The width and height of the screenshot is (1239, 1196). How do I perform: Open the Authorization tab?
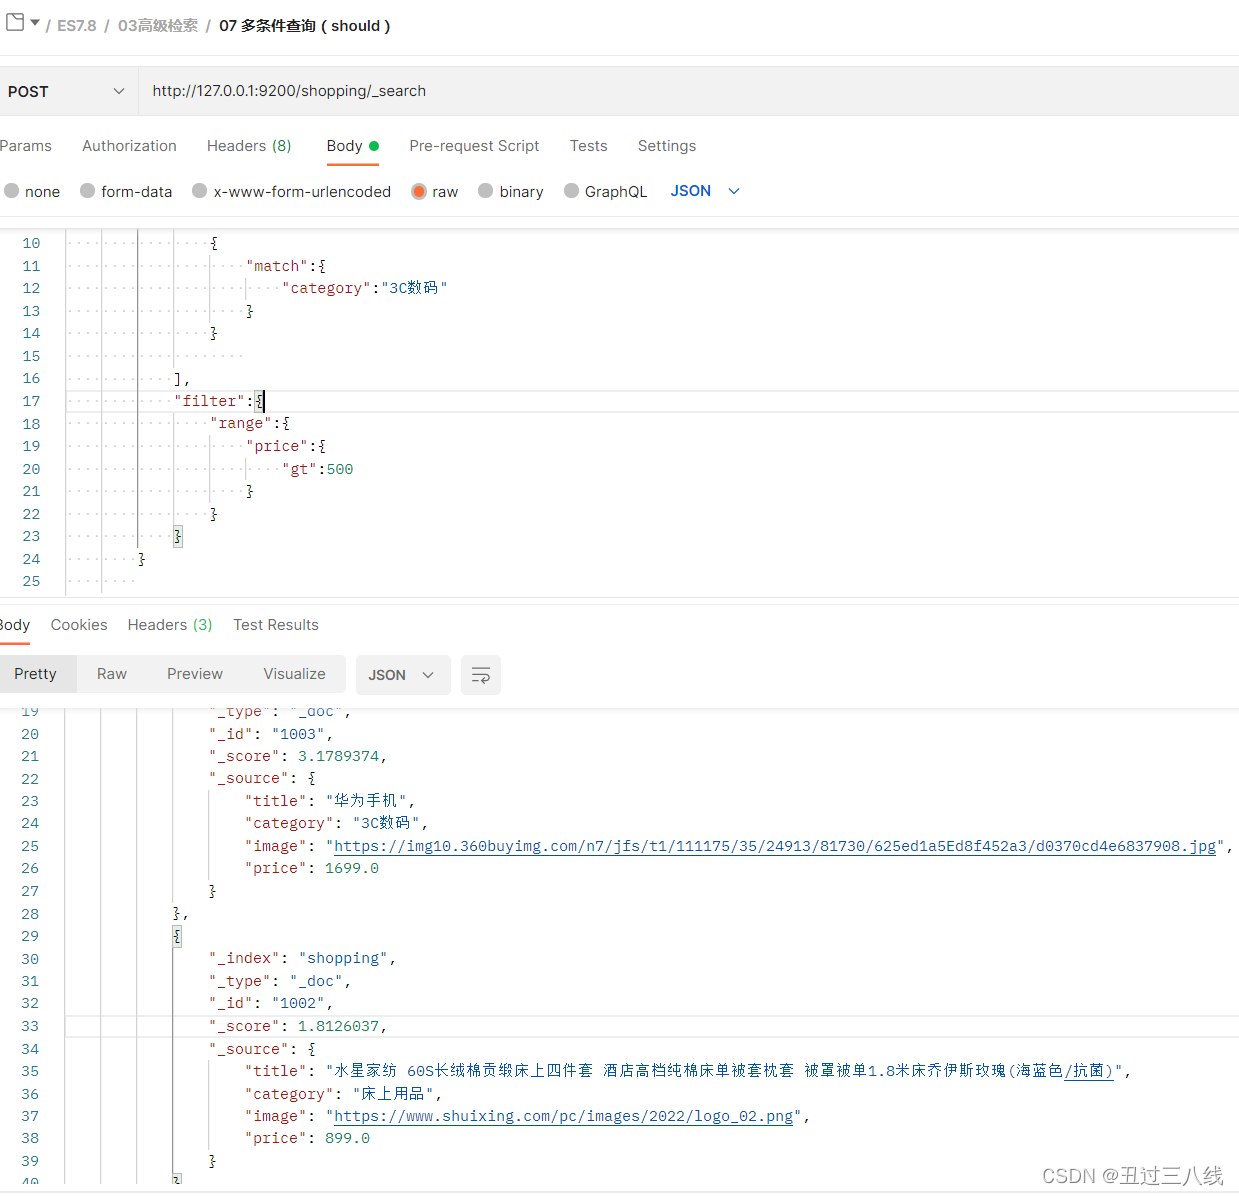[129, 146]
